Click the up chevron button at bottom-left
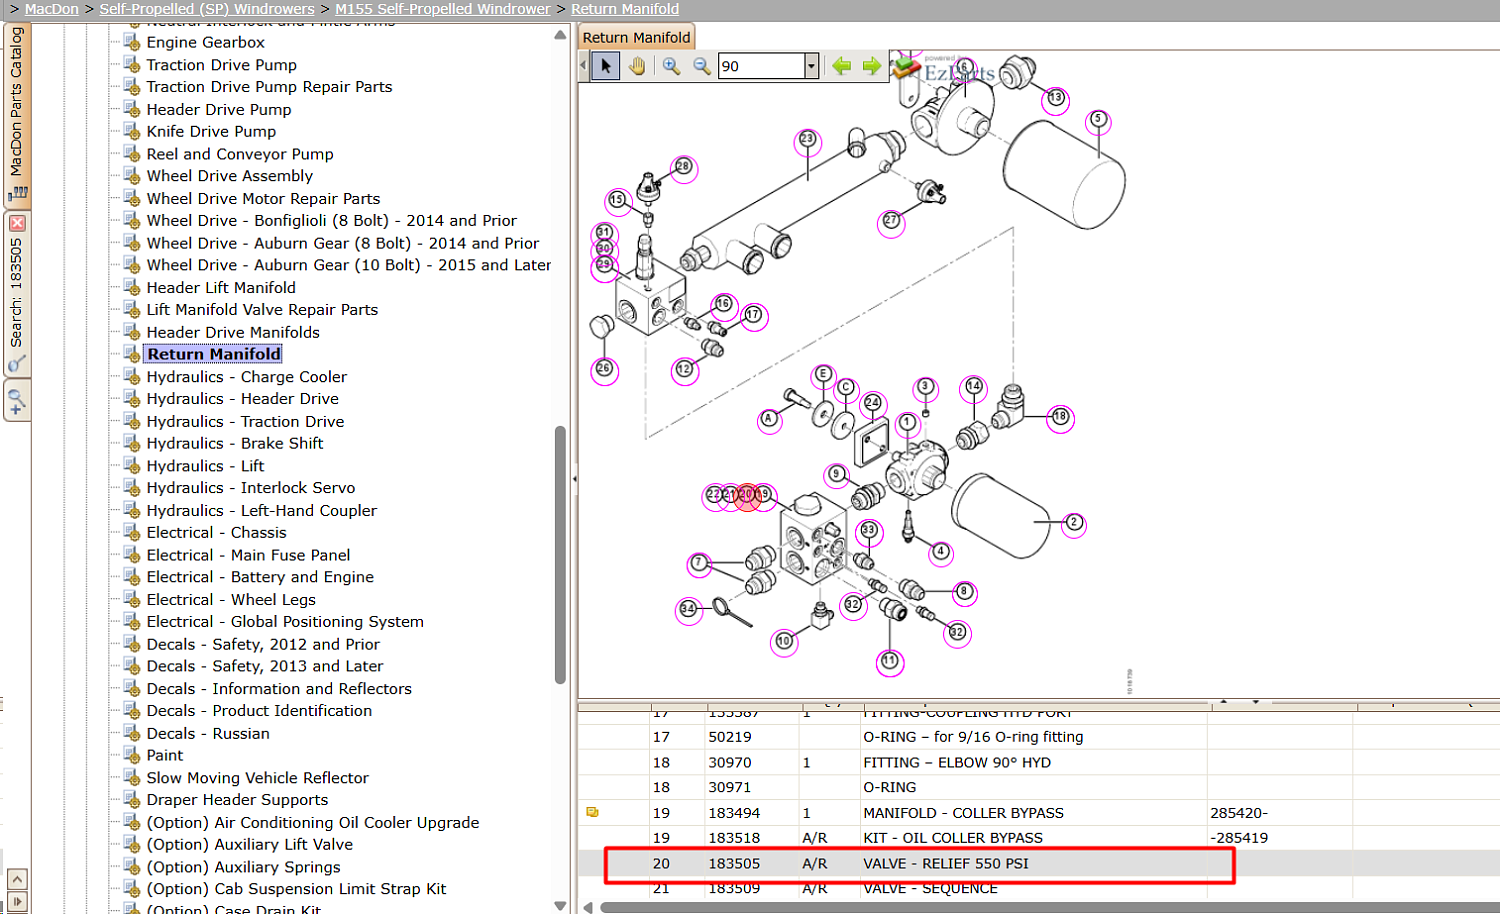This screenshot has width=1500, height=914. click(17, 880)
